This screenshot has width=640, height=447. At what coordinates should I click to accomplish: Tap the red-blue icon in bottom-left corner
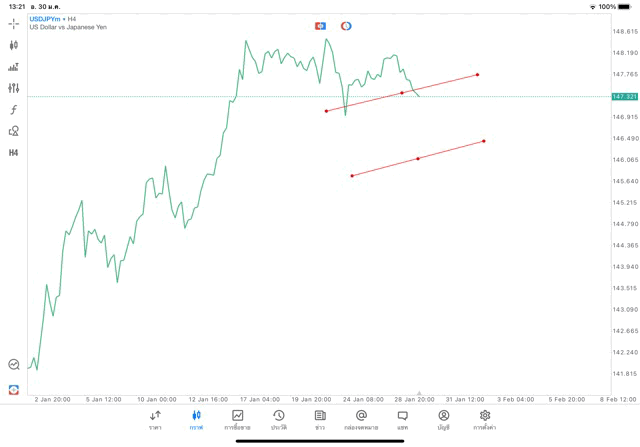coord(13,388)
